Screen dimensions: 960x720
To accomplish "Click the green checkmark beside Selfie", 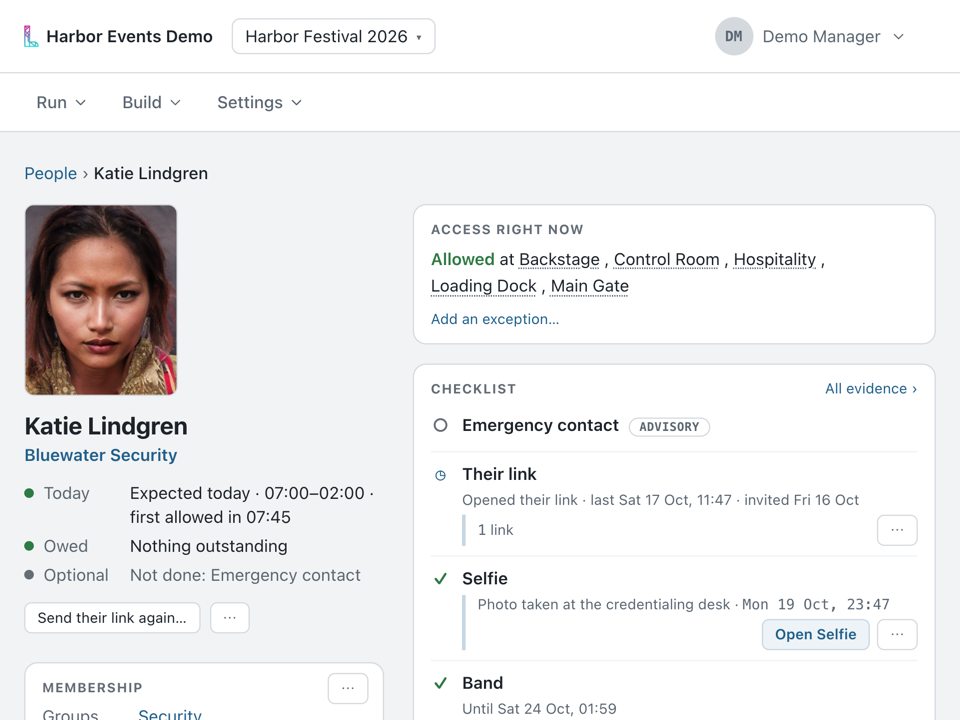I will click(440, 579).
